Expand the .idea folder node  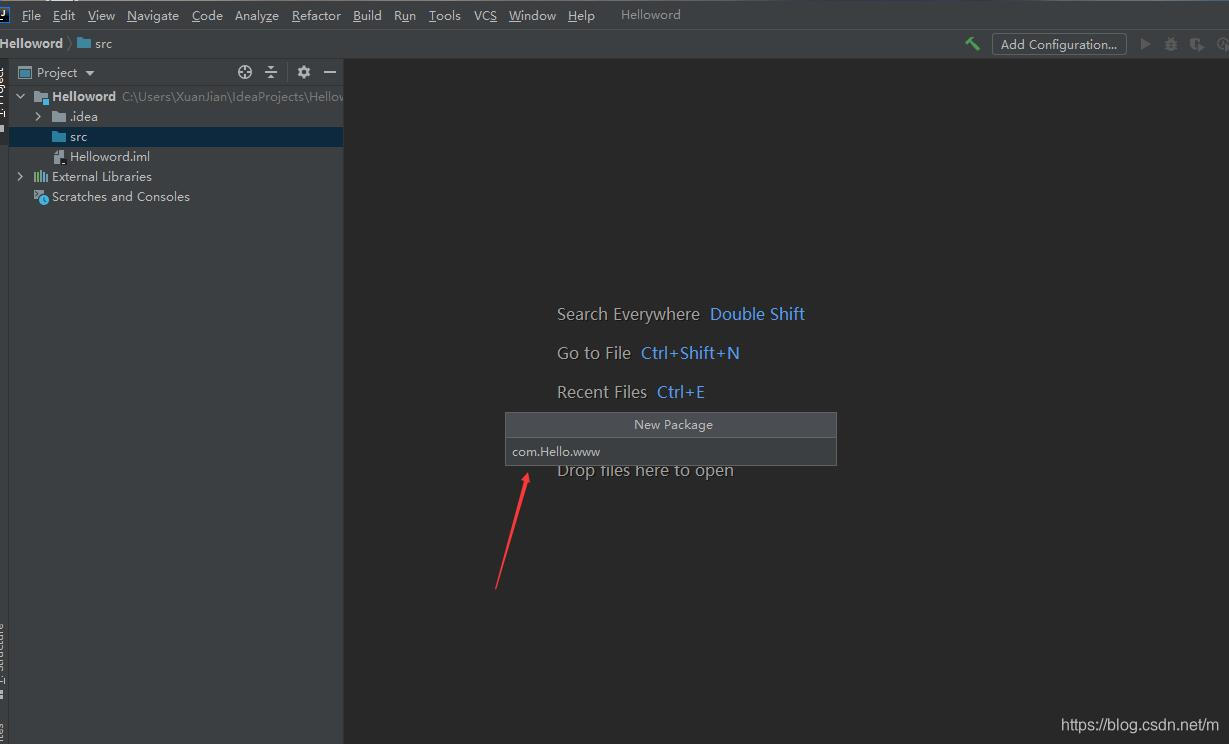pyautogui.click(x=39, y=116)
